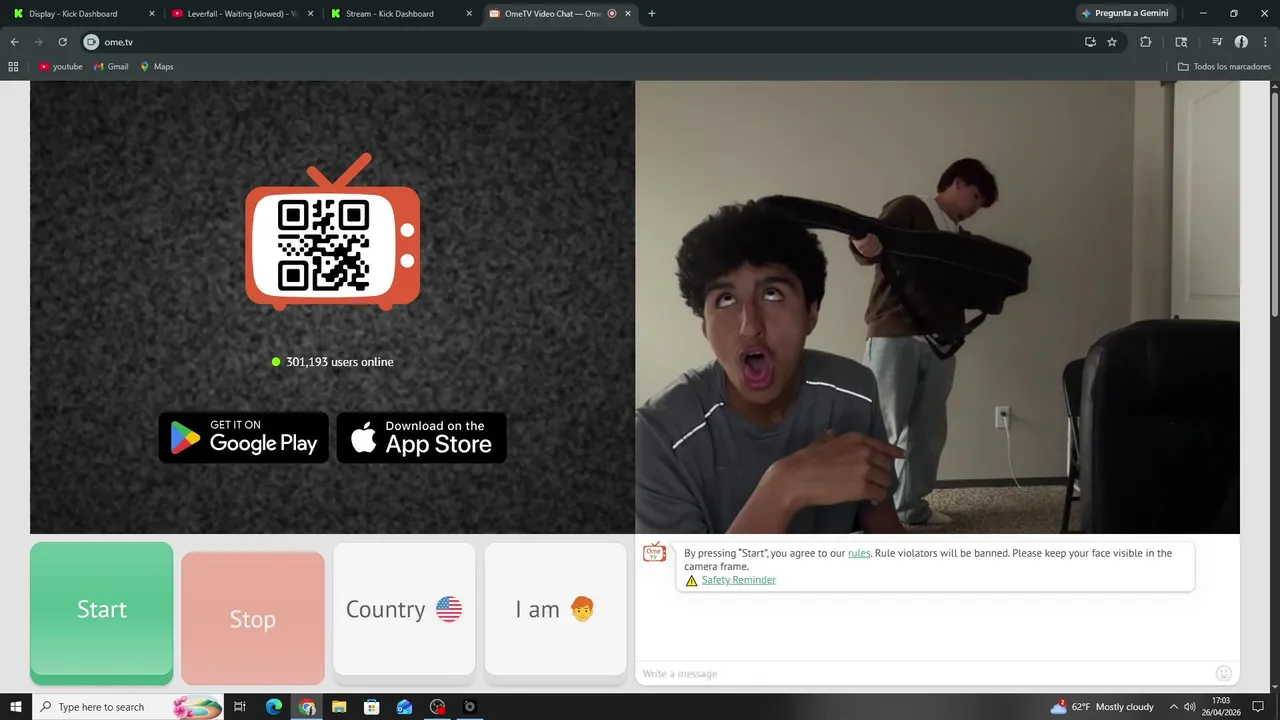
Task: Close the 'Stream - Kick Dashboard' tab
Action: [x=469, y=14]
